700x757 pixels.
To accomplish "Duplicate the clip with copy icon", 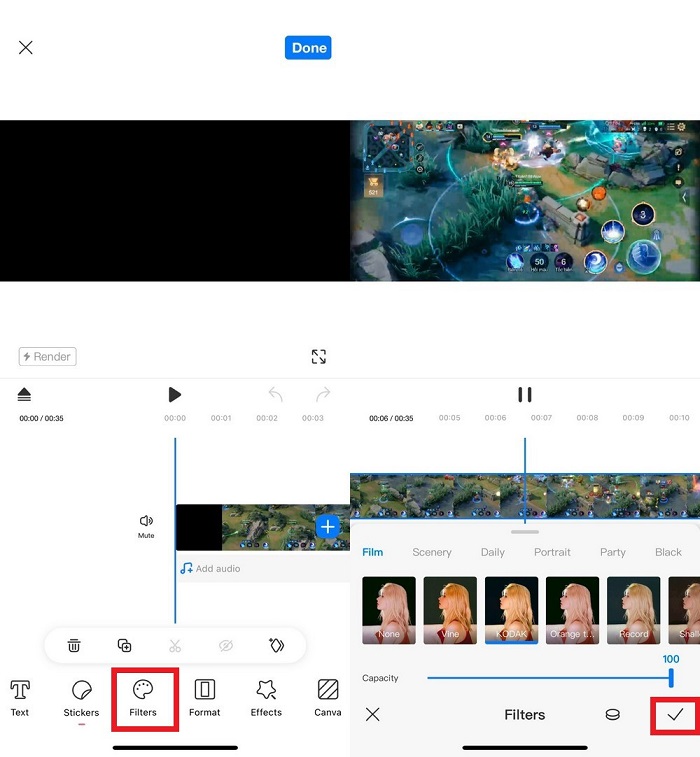I will (x=124, y=646).
